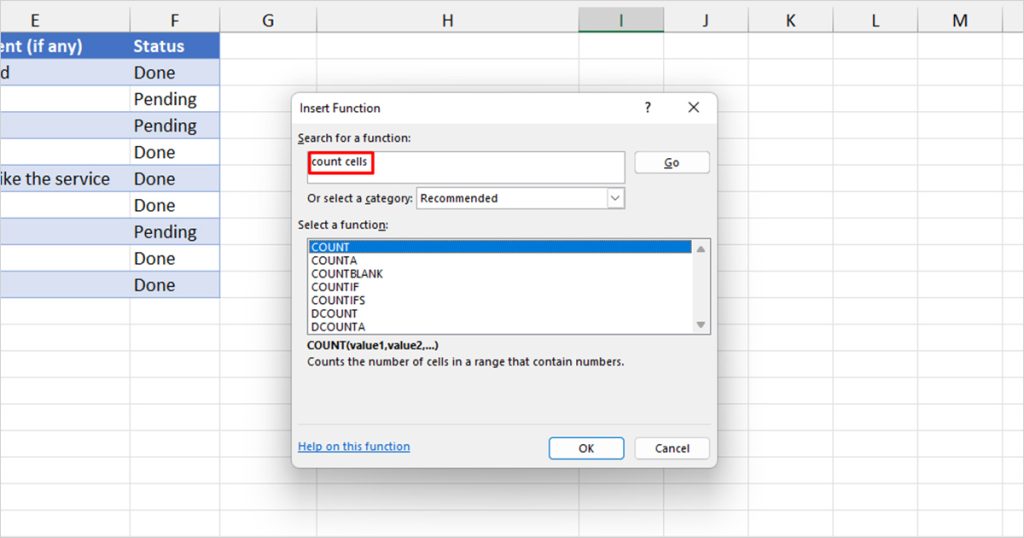Select COUNTA in the function list
This screenshot has height=538, width=1024.
[x=500, y=261]
